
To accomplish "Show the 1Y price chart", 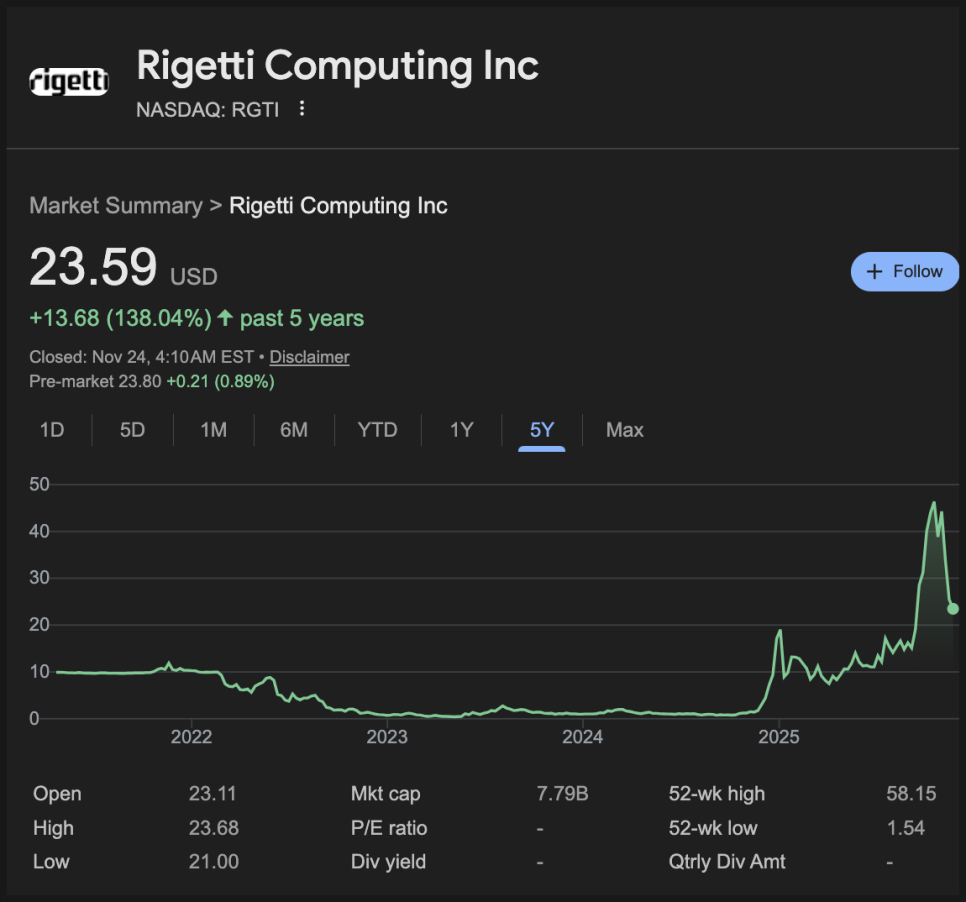I will 461,430.
